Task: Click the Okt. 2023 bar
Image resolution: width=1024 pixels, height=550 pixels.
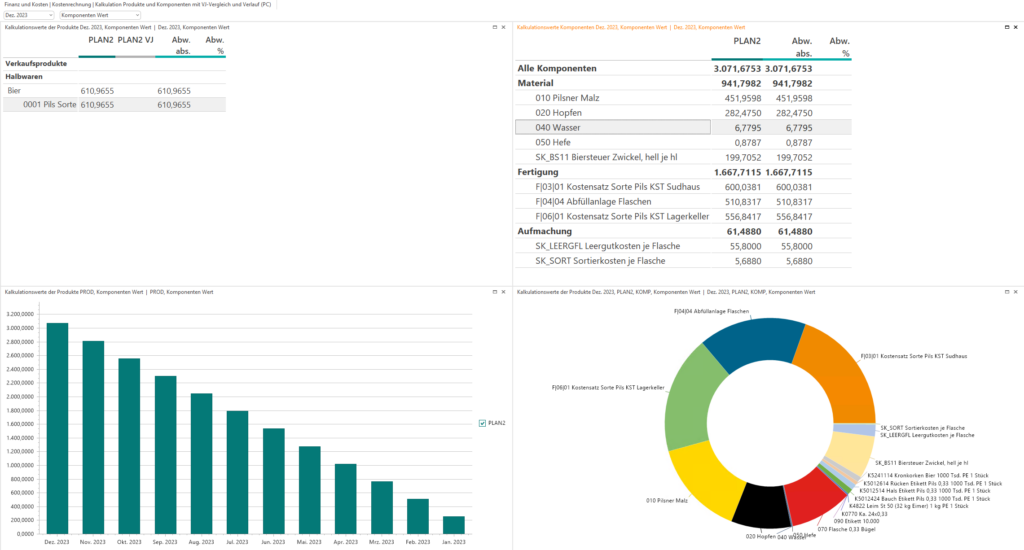Action: coord(129,446)
